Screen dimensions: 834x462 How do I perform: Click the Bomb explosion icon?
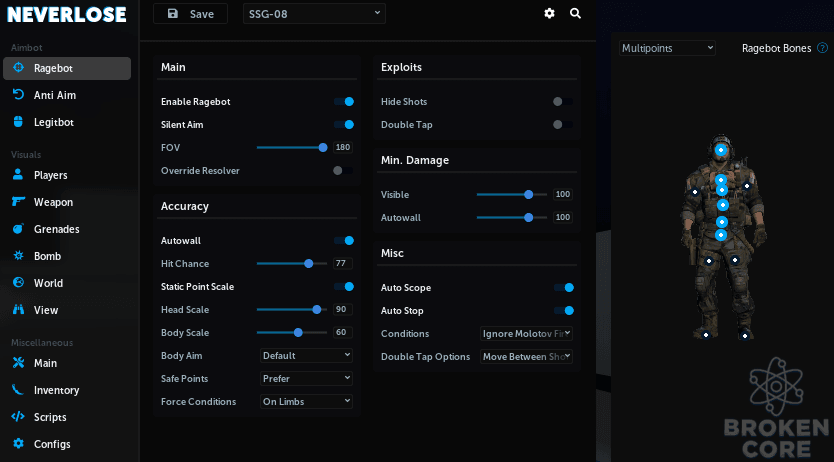point(18,256)
